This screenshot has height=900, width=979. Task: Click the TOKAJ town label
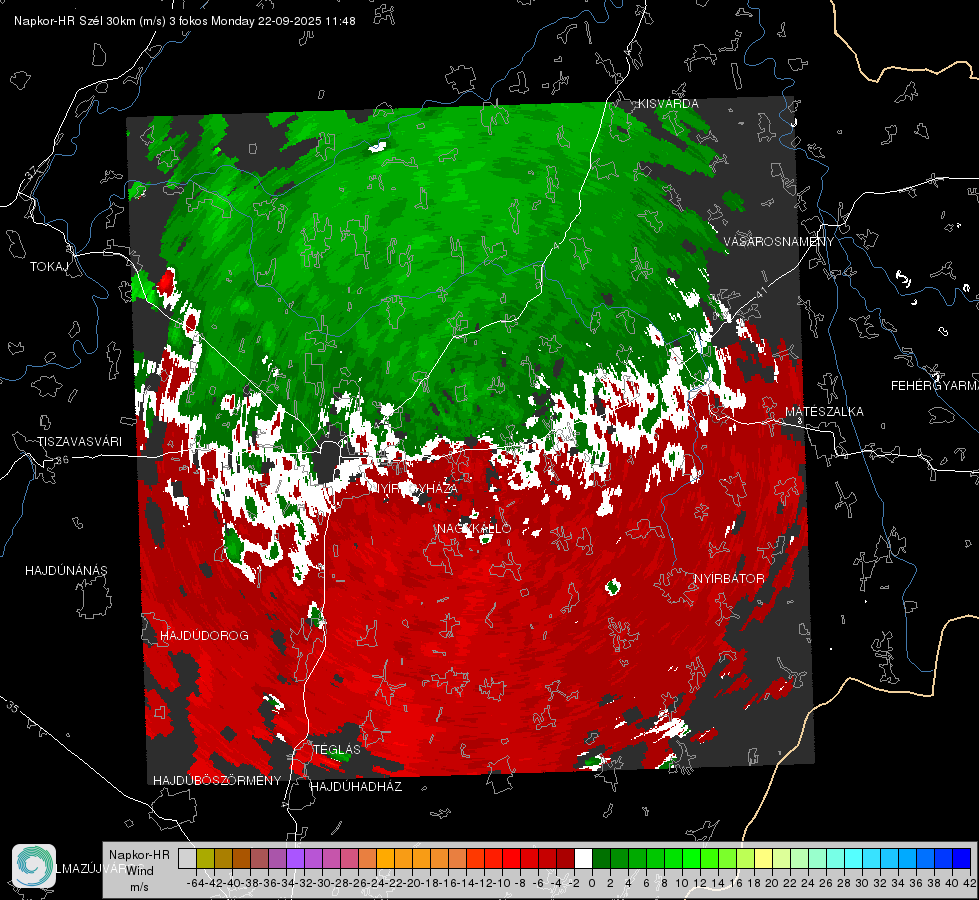[49, 267]
